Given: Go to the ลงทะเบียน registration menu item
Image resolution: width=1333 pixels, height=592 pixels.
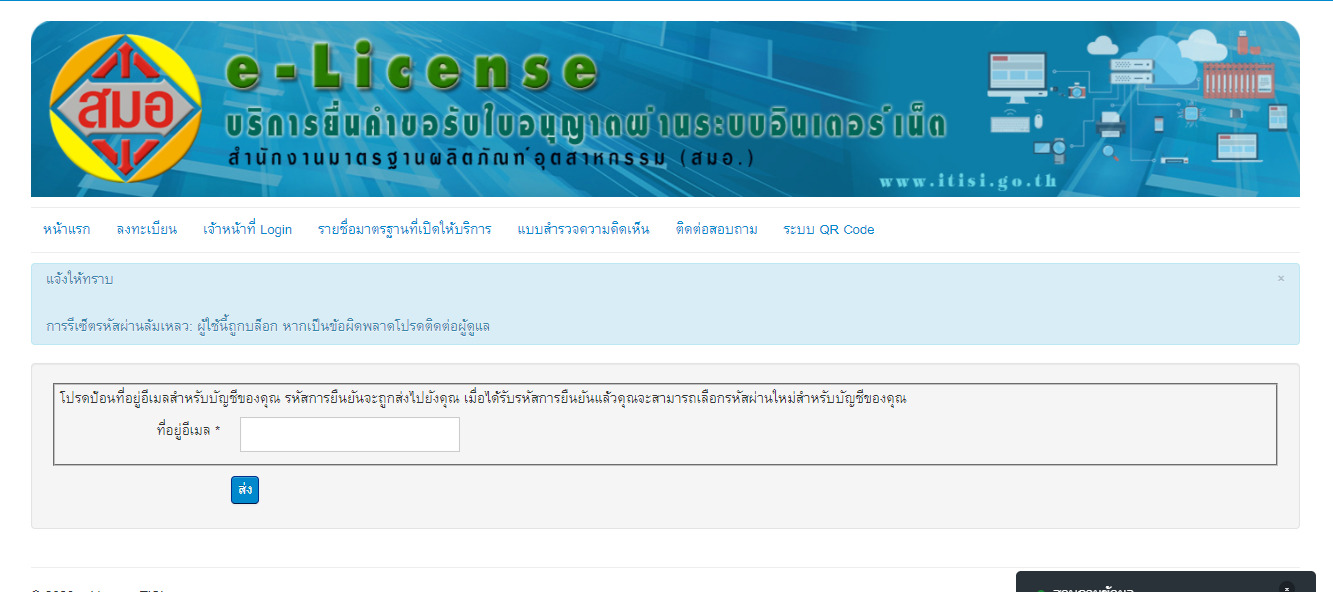Looking at the screenshot, I should (x=147, y=230).
